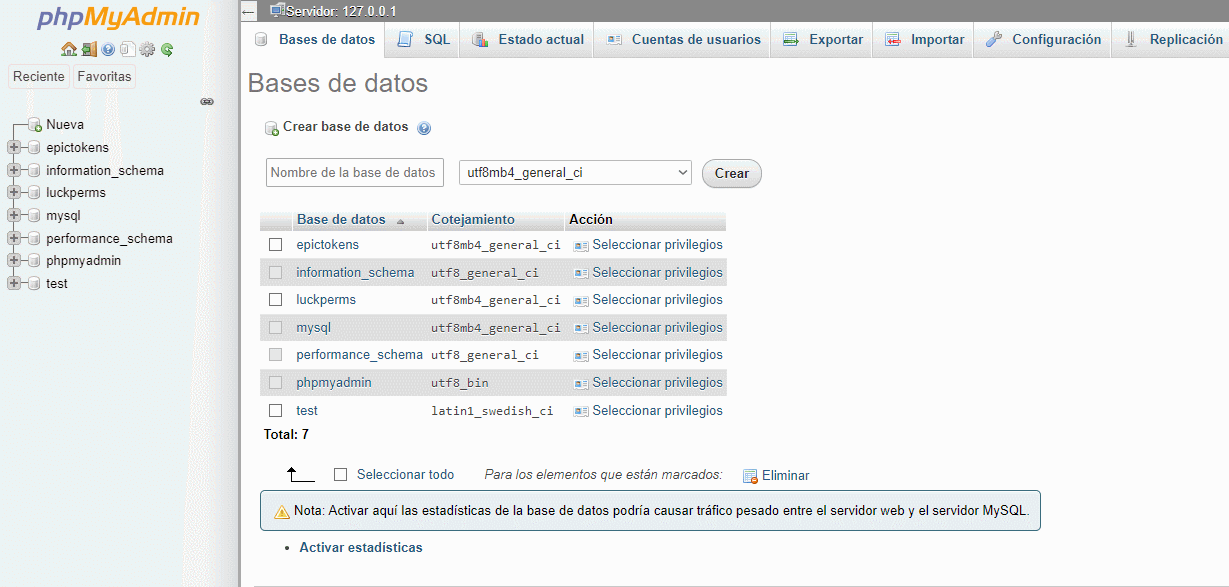Click the link chain icon in the sidebar
The image size is (1229, 587).
tap(207, 101)
